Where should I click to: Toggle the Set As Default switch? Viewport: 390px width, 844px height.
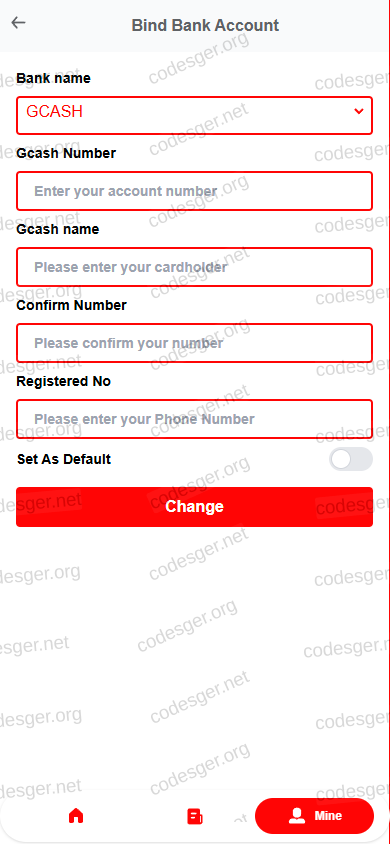351,459
